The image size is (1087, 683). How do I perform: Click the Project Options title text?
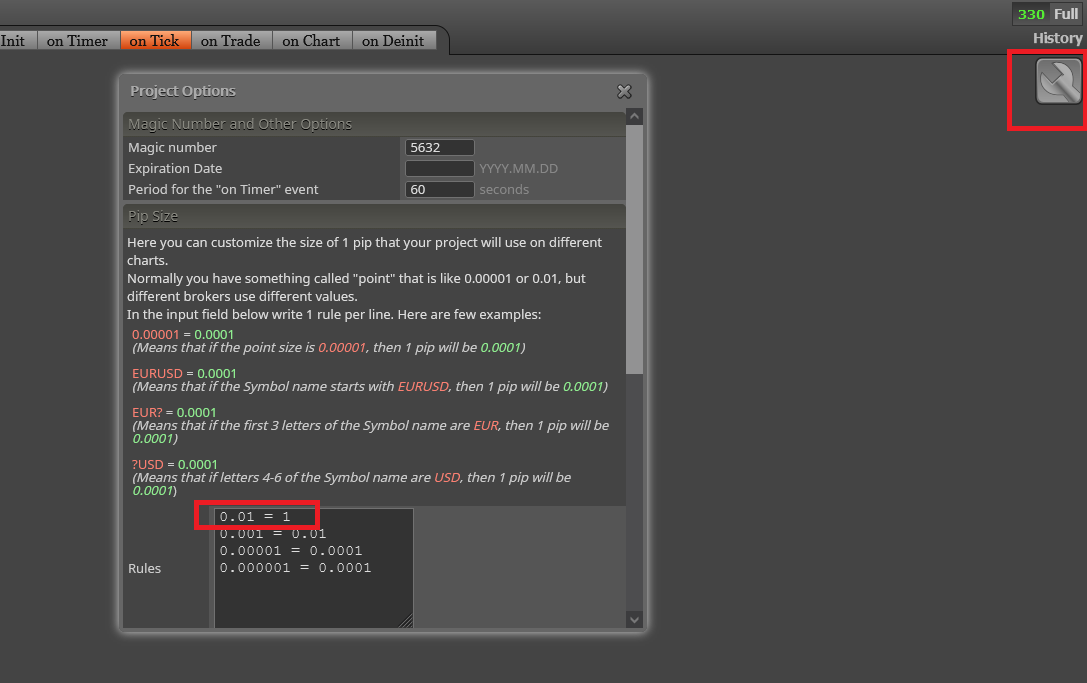click(x=183, y=91)
